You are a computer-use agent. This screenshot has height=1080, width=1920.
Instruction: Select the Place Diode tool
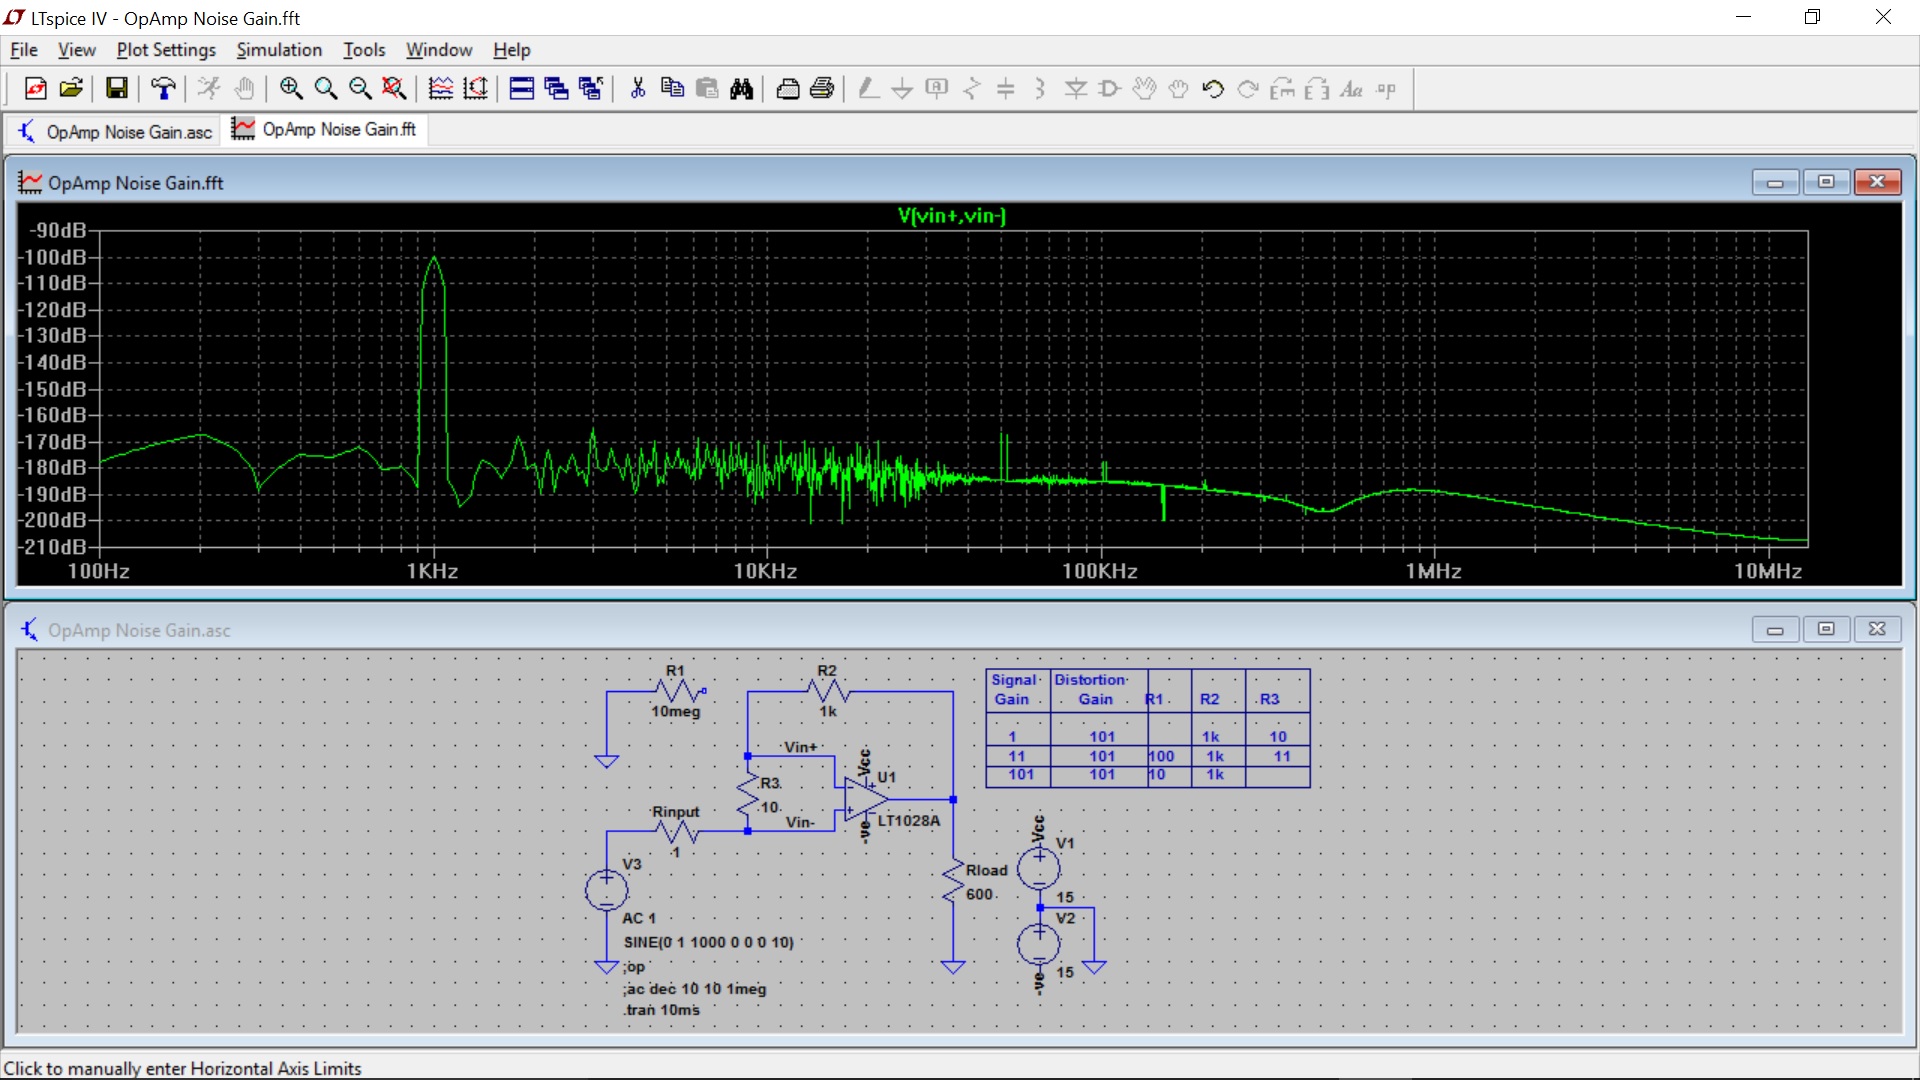pos(1076,89)
